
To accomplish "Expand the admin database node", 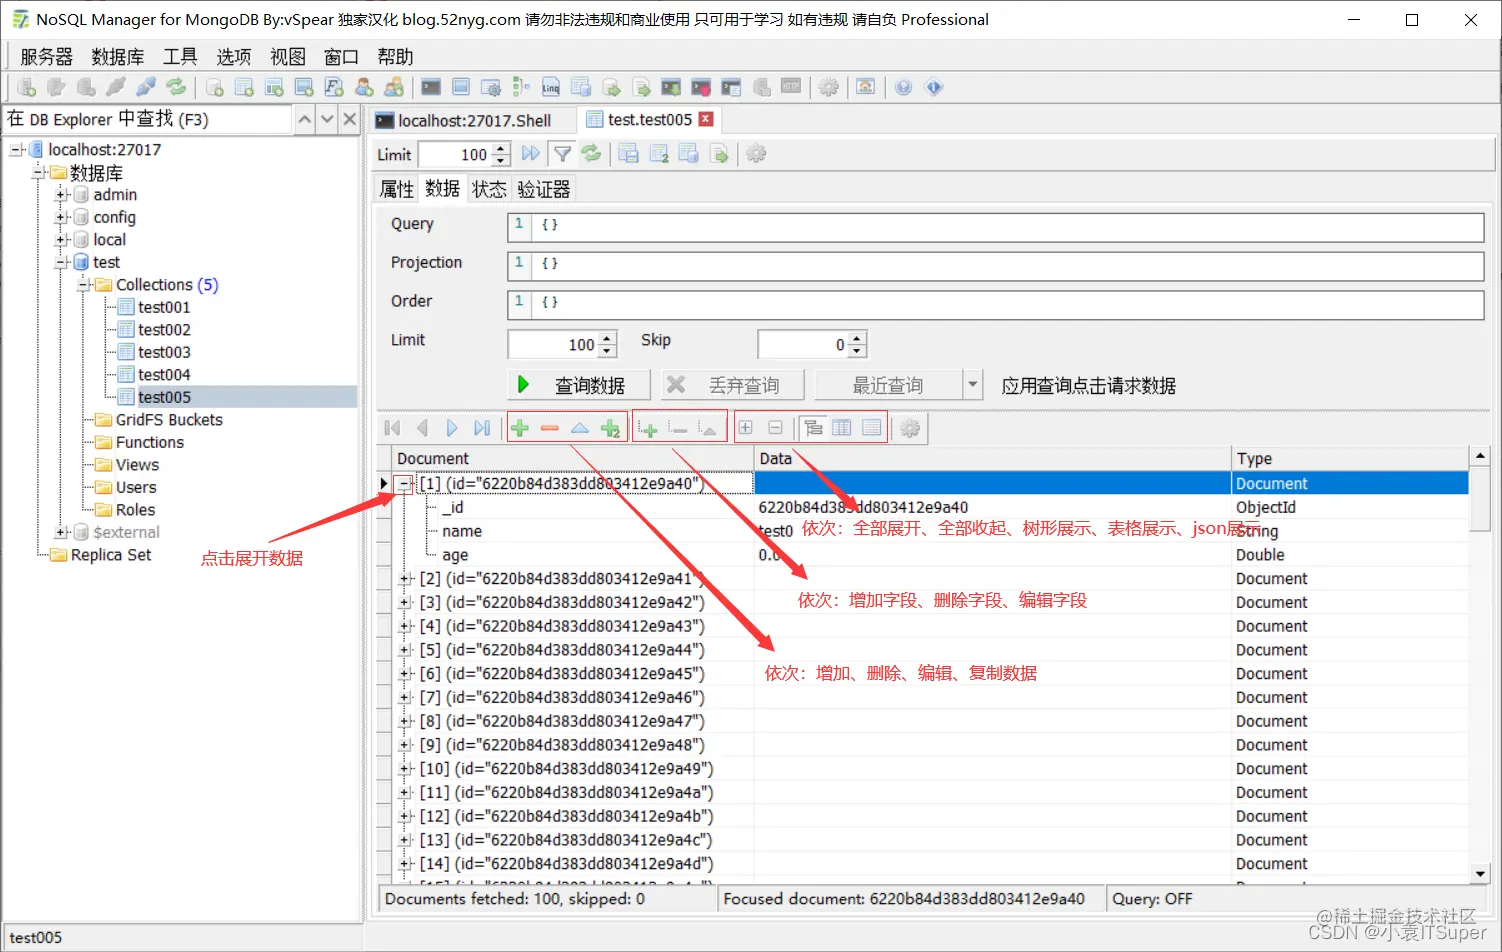I will [x=62, y=195].
